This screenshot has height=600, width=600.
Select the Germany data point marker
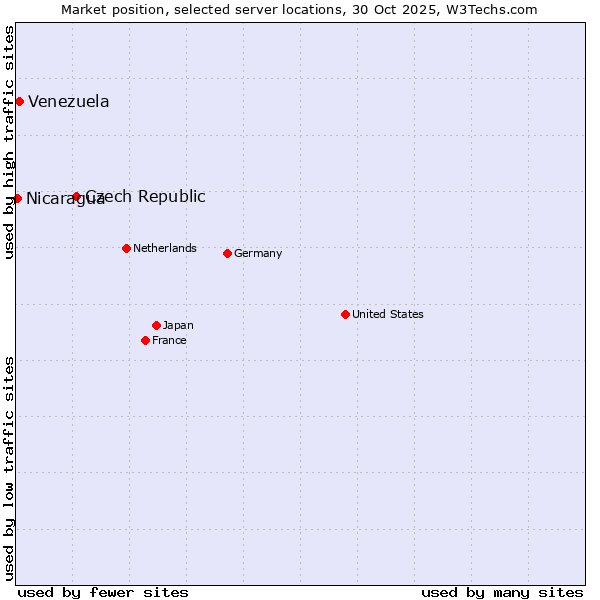(x=227, y=253)
